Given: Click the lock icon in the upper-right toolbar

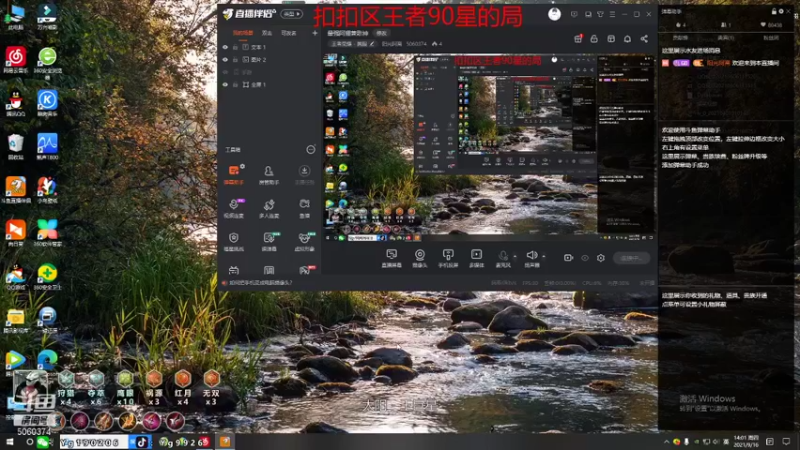Looking at the screenshot, I should tap(594, 39).
